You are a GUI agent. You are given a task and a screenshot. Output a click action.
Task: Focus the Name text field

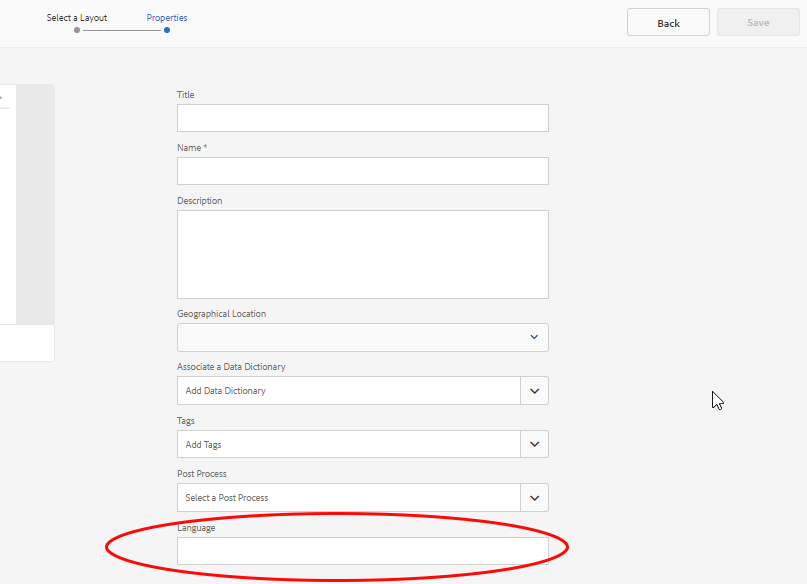pyautogui.click(x=363, y=171)
